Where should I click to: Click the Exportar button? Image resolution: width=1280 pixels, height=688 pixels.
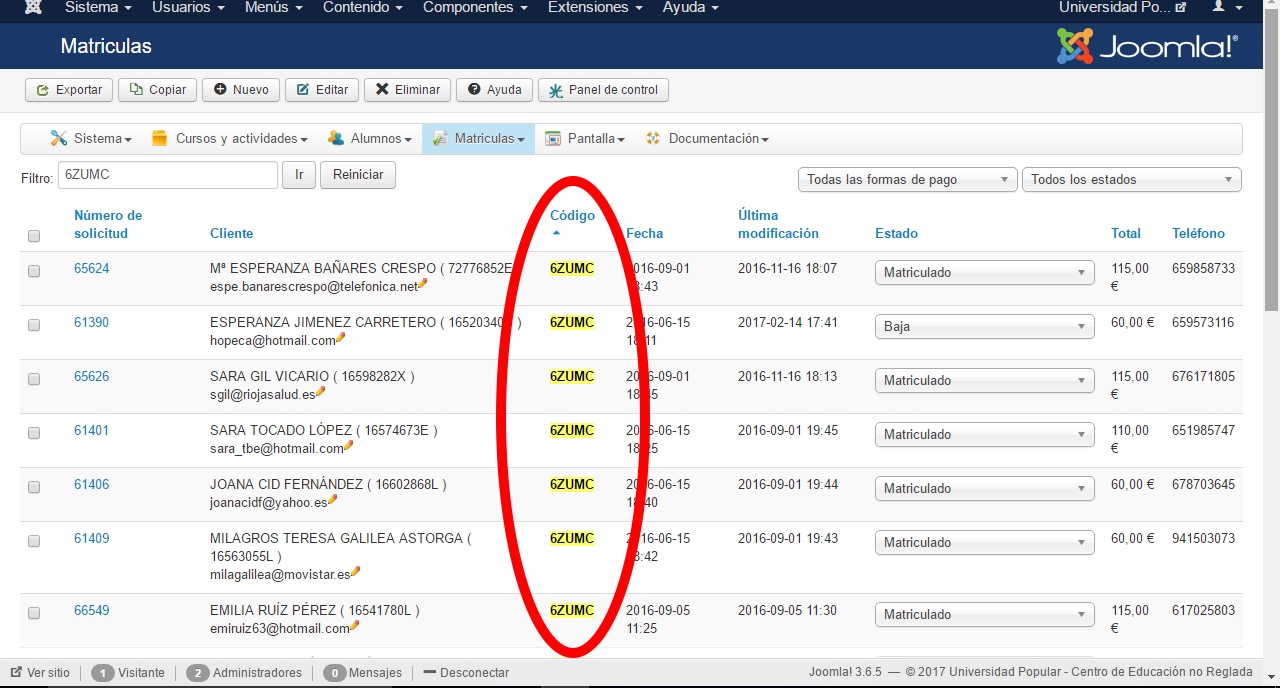(x=69, y=90)
